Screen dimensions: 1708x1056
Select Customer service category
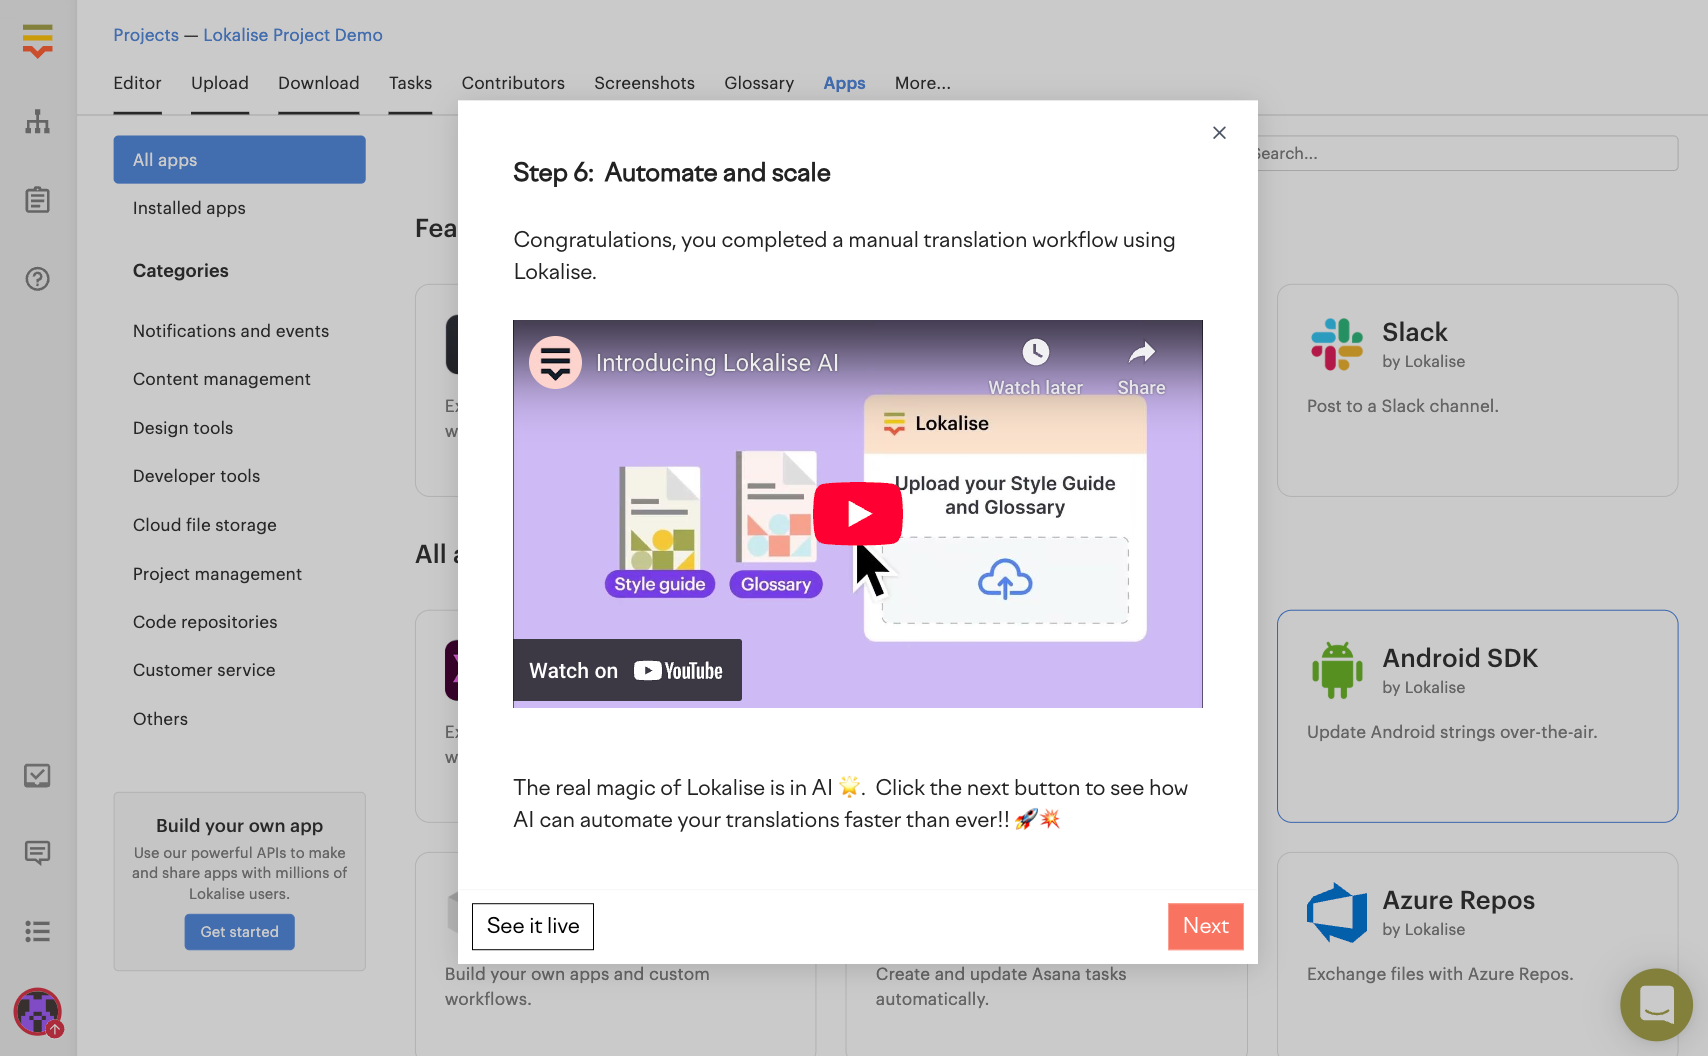coord(204,670)
